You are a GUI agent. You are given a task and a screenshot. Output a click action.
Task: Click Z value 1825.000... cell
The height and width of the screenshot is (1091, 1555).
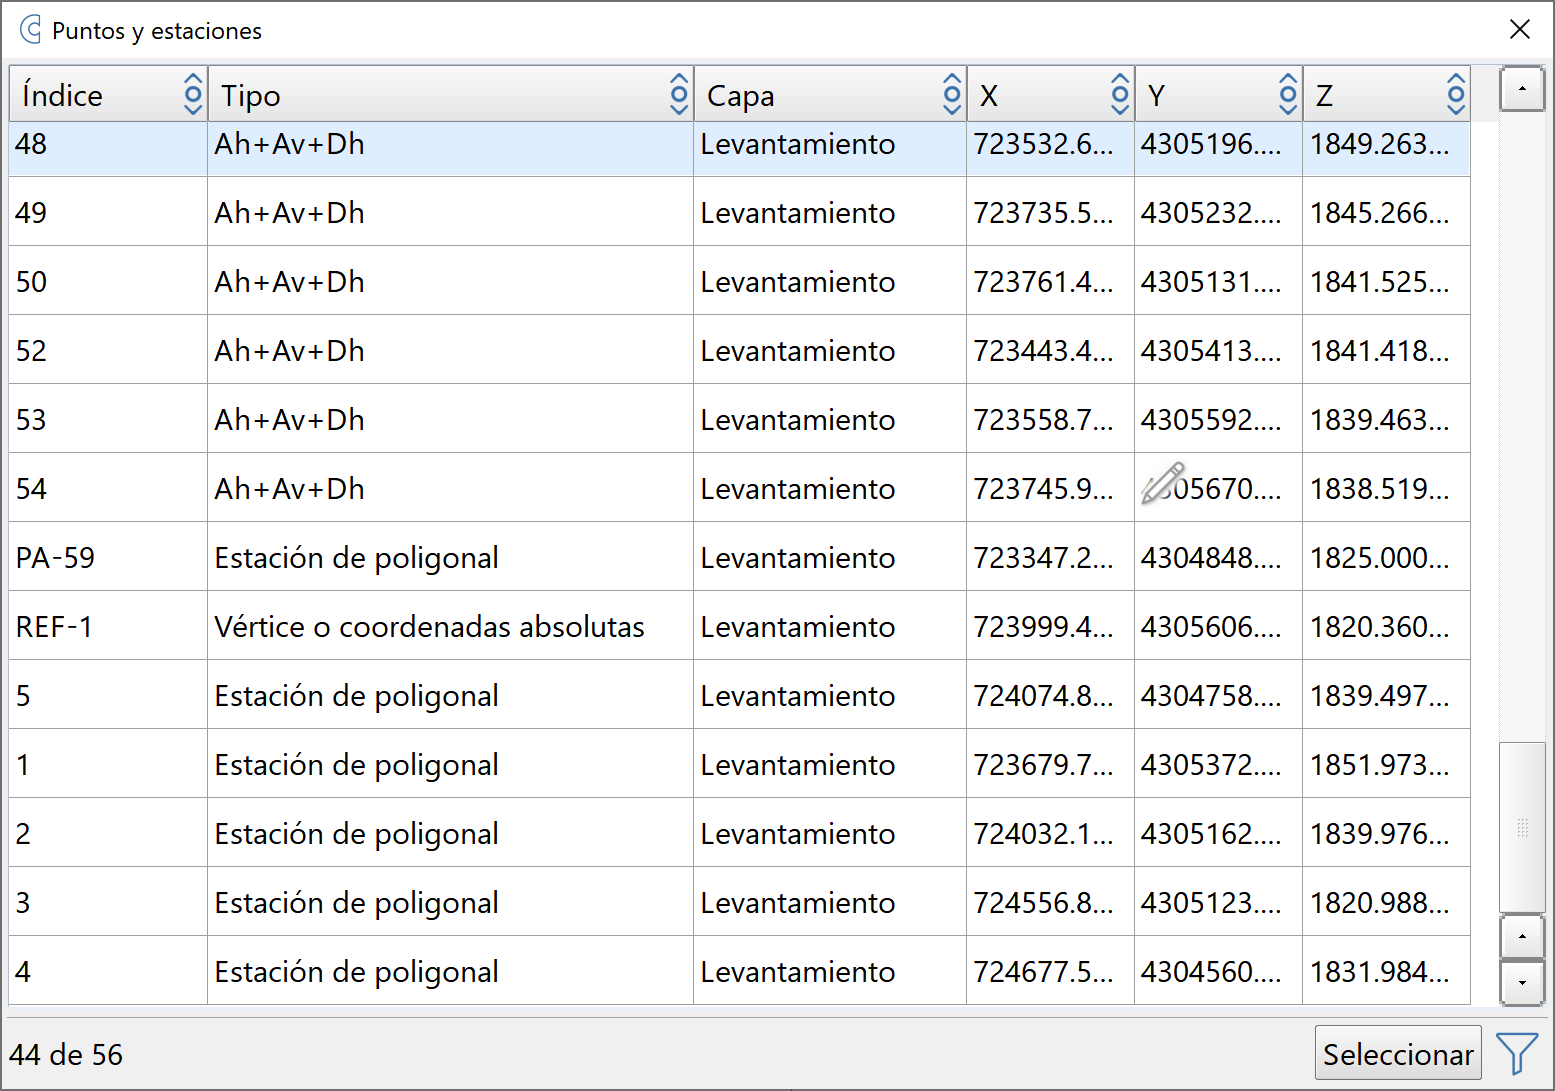coord(1386,557)
